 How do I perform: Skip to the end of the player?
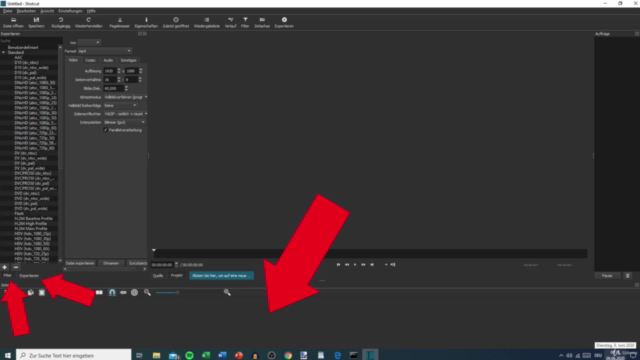(x=372, y=264)
